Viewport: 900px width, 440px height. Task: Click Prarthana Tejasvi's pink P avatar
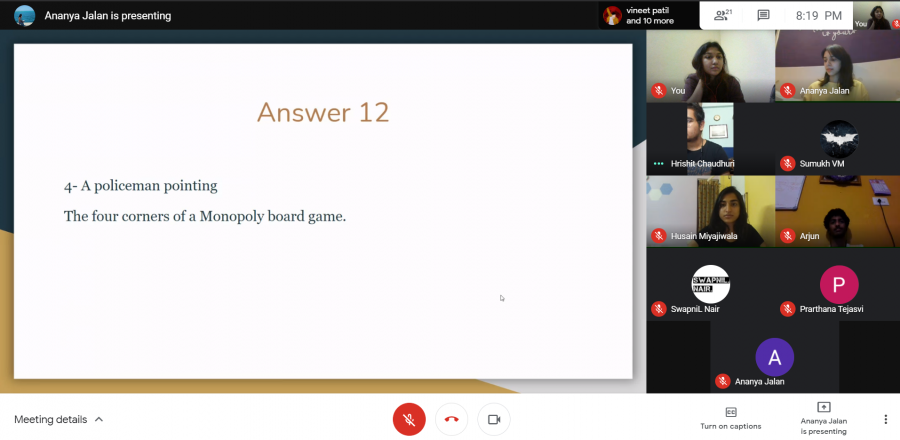[x=839, y=284]
